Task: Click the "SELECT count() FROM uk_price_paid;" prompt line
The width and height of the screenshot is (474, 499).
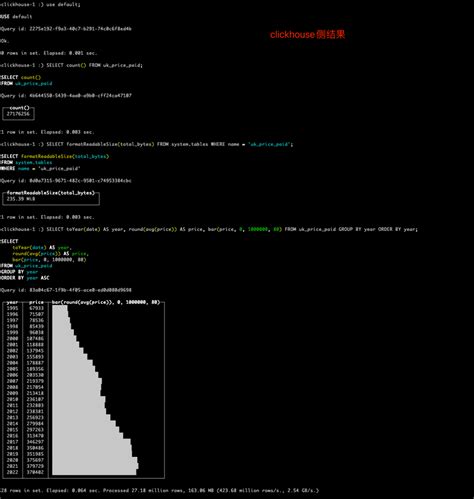Action: (x=71, y=65)
